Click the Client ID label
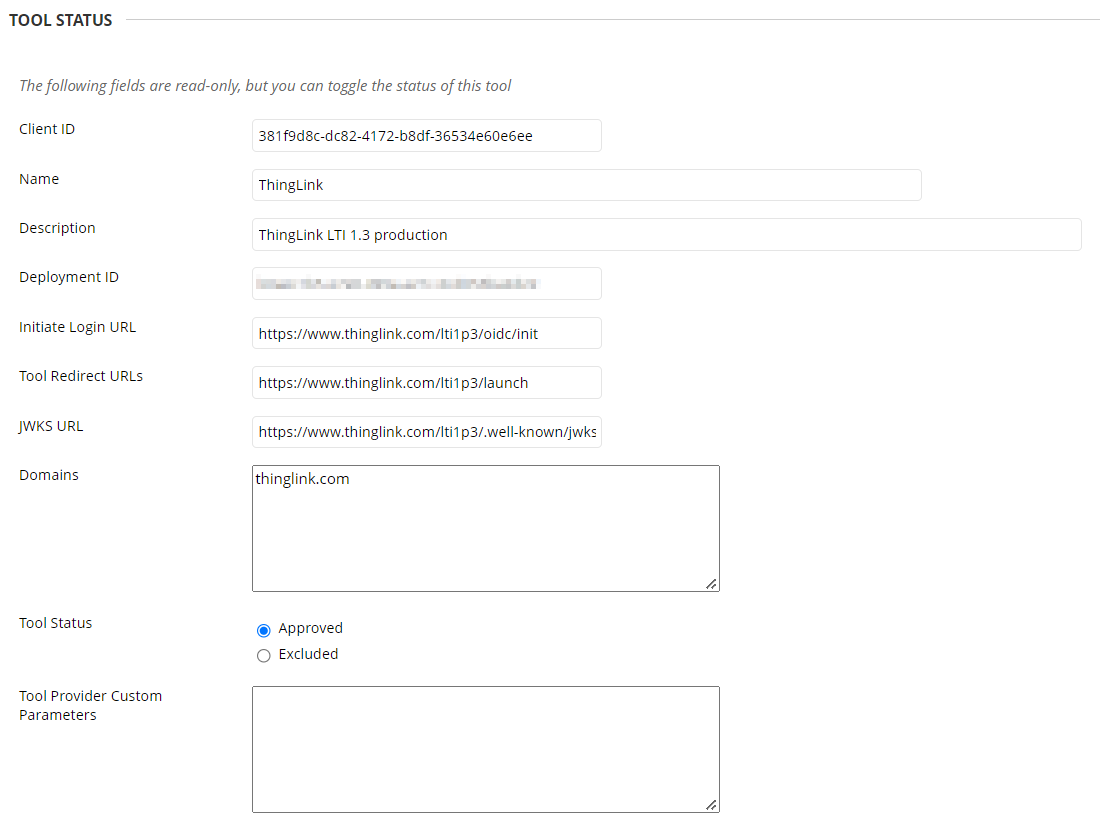Image resolution: width=1100 pixels, height=820 pixels. [x=47, y=129]
